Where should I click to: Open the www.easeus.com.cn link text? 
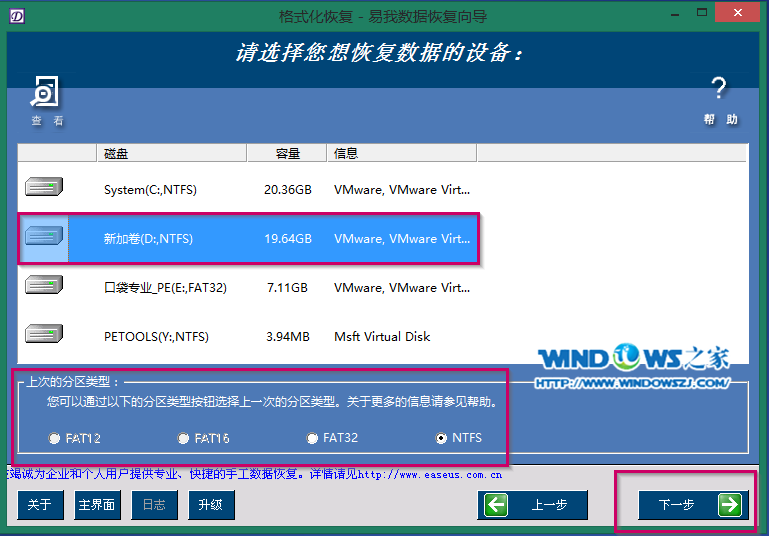430,474
